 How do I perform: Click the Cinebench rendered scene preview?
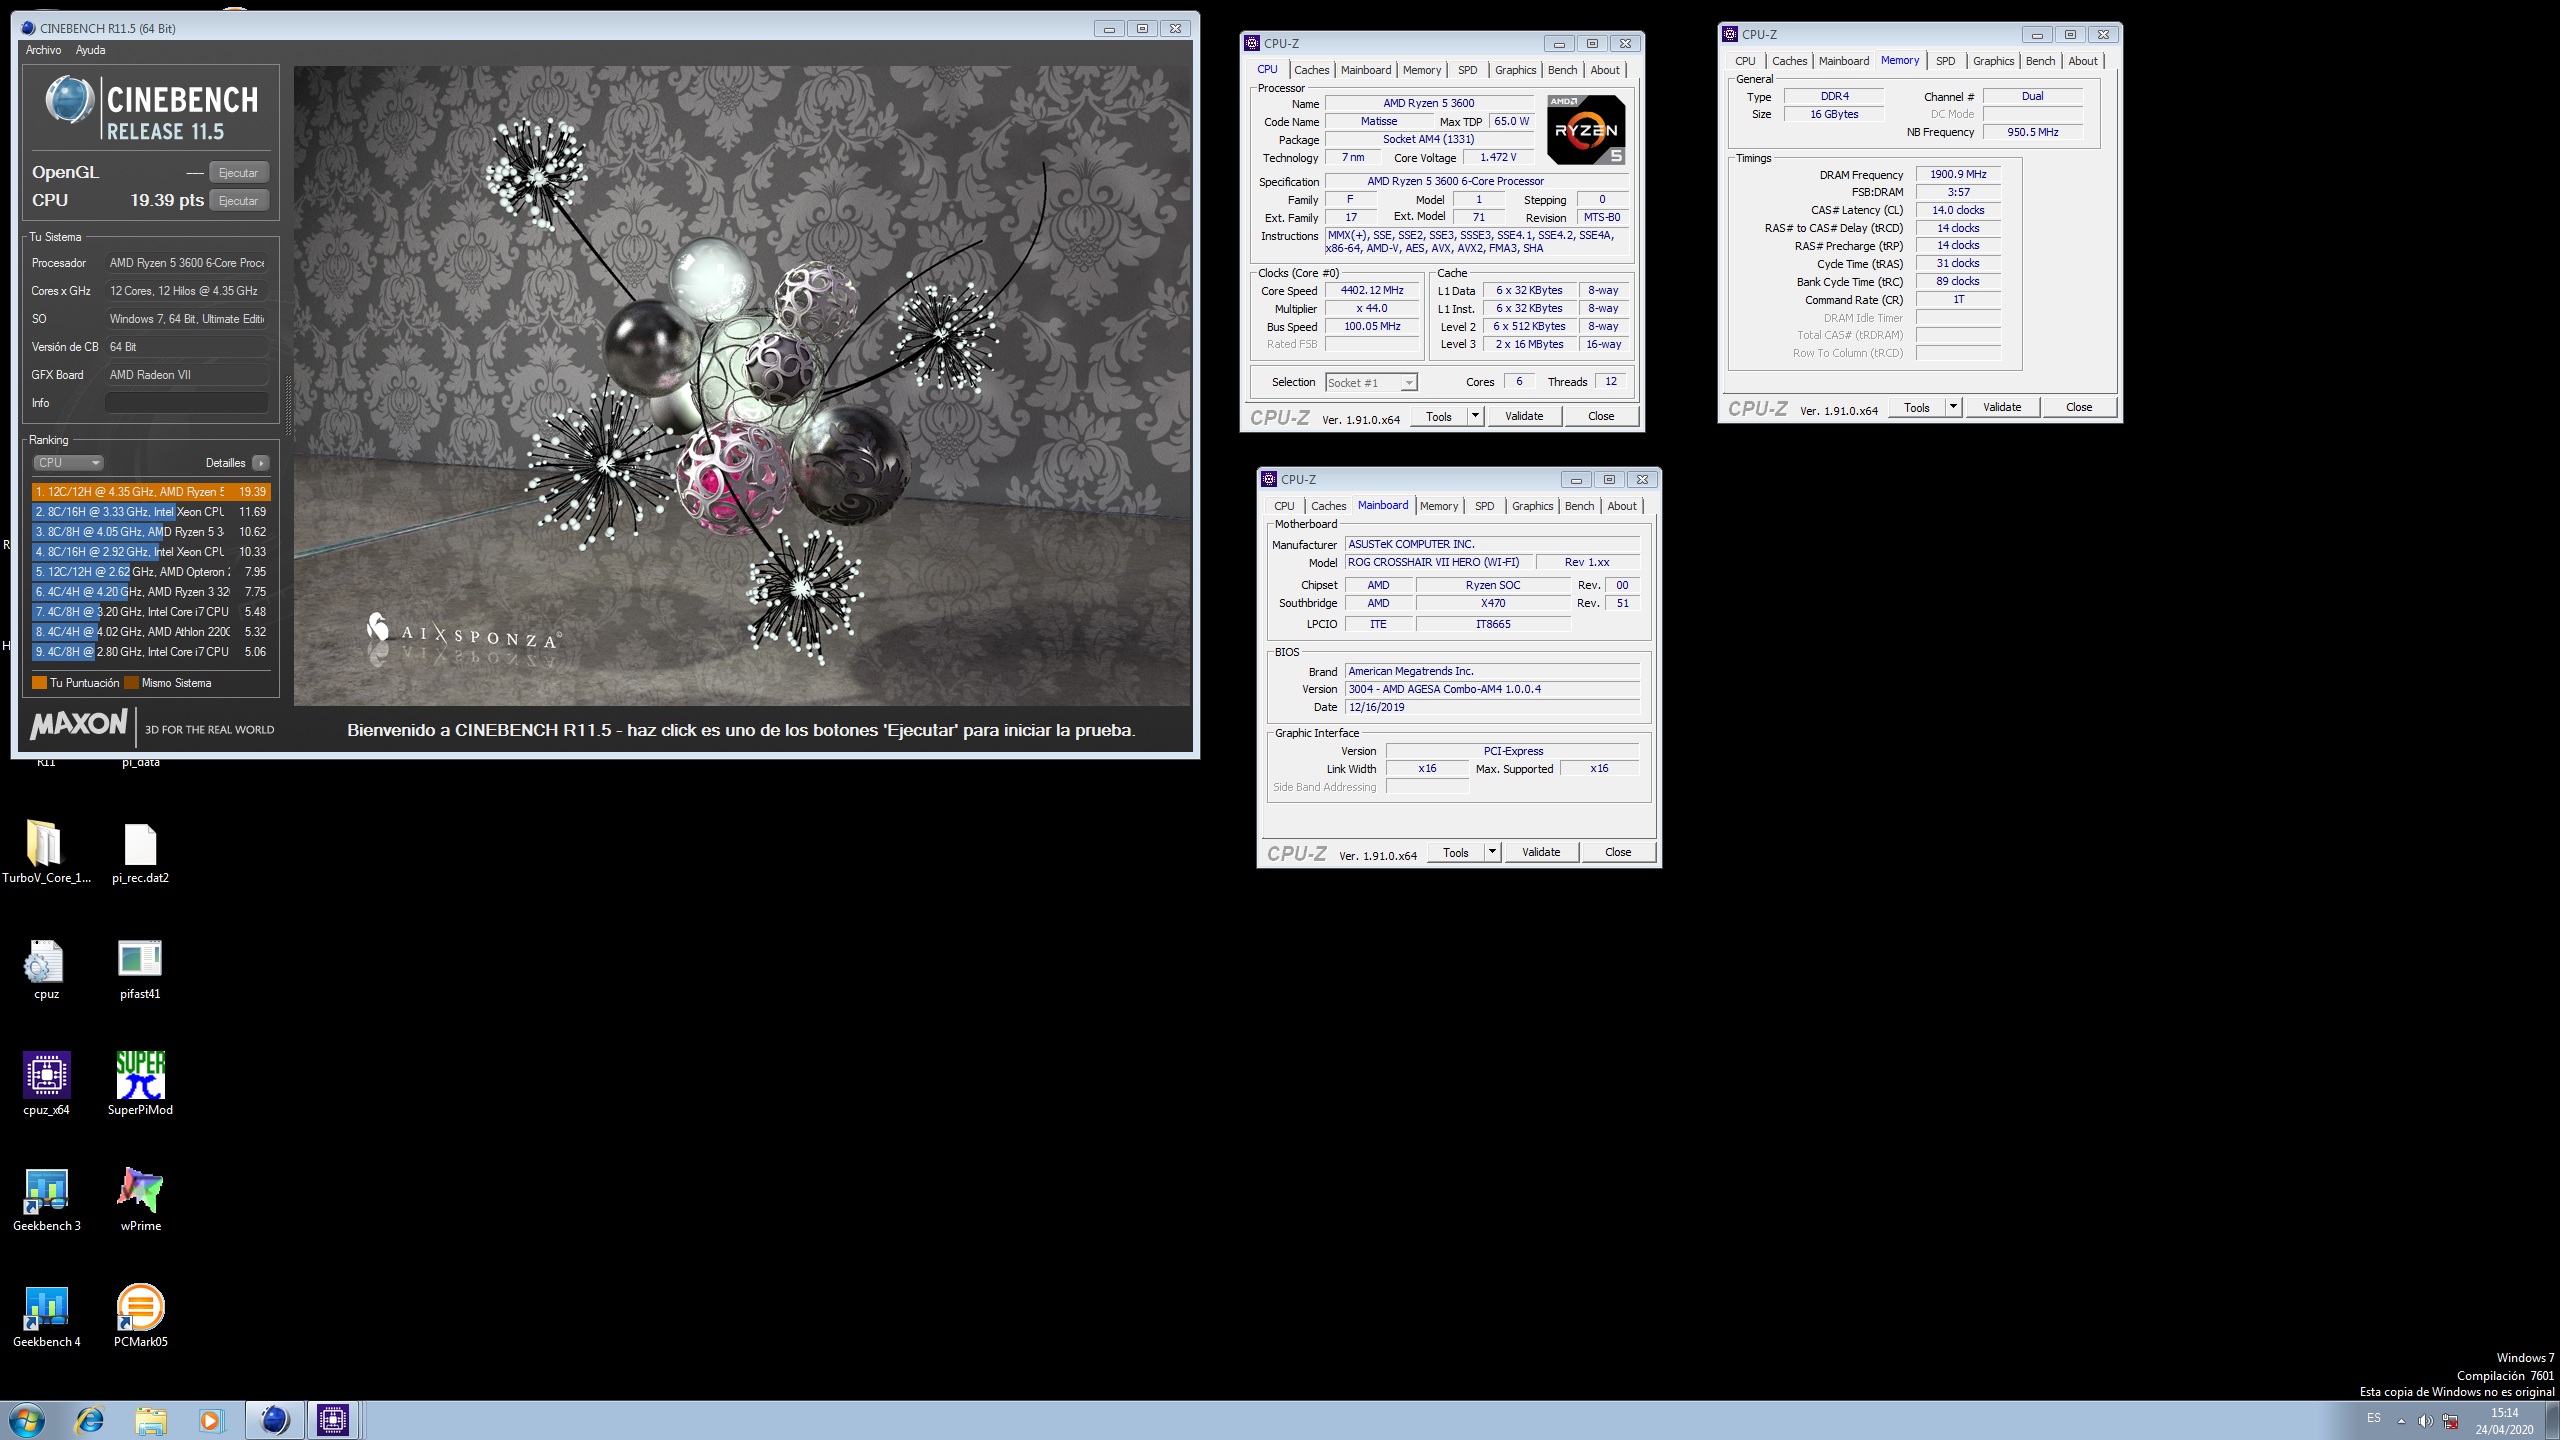tap(742, 386)
